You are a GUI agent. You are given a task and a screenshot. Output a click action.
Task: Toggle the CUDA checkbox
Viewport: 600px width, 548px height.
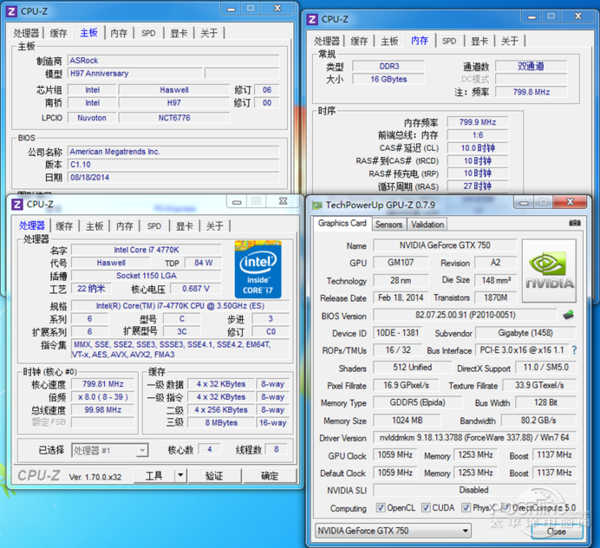[426, 508]
